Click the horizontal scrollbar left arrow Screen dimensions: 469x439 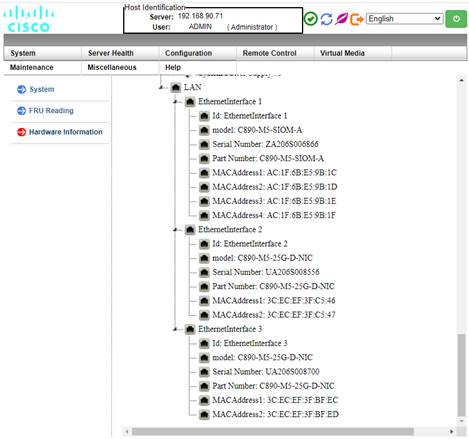(x=127, y=432)
